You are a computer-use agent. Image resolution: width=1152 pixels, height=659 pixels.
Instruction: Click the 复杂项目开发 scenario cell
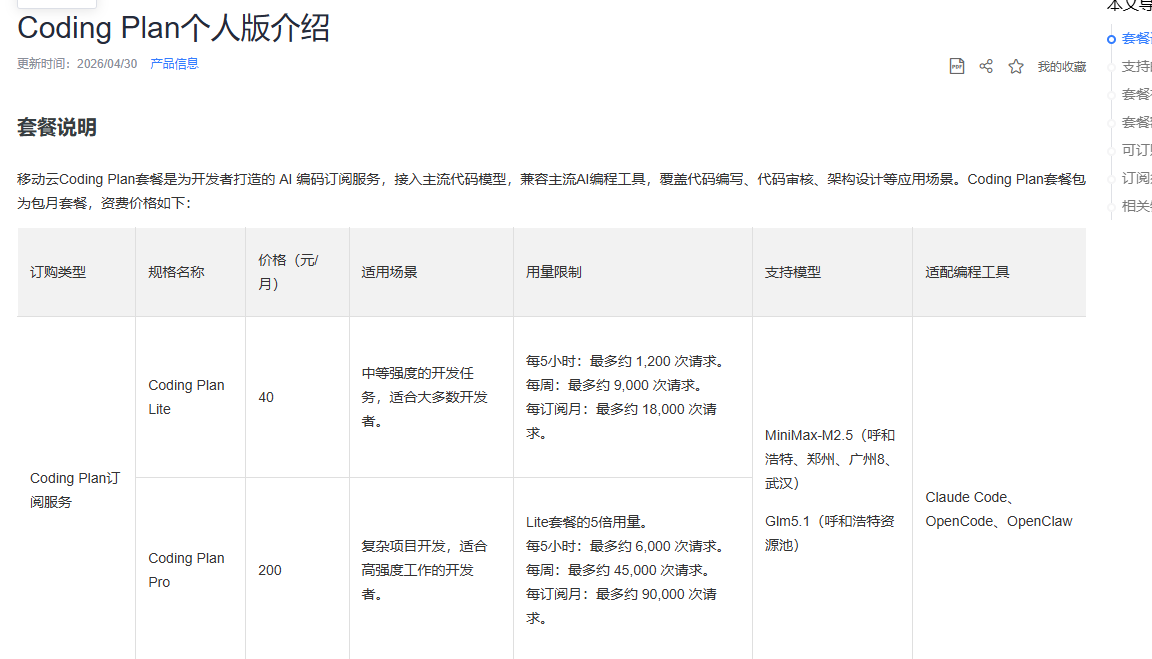pyautogui.click(x=431, y=570)
